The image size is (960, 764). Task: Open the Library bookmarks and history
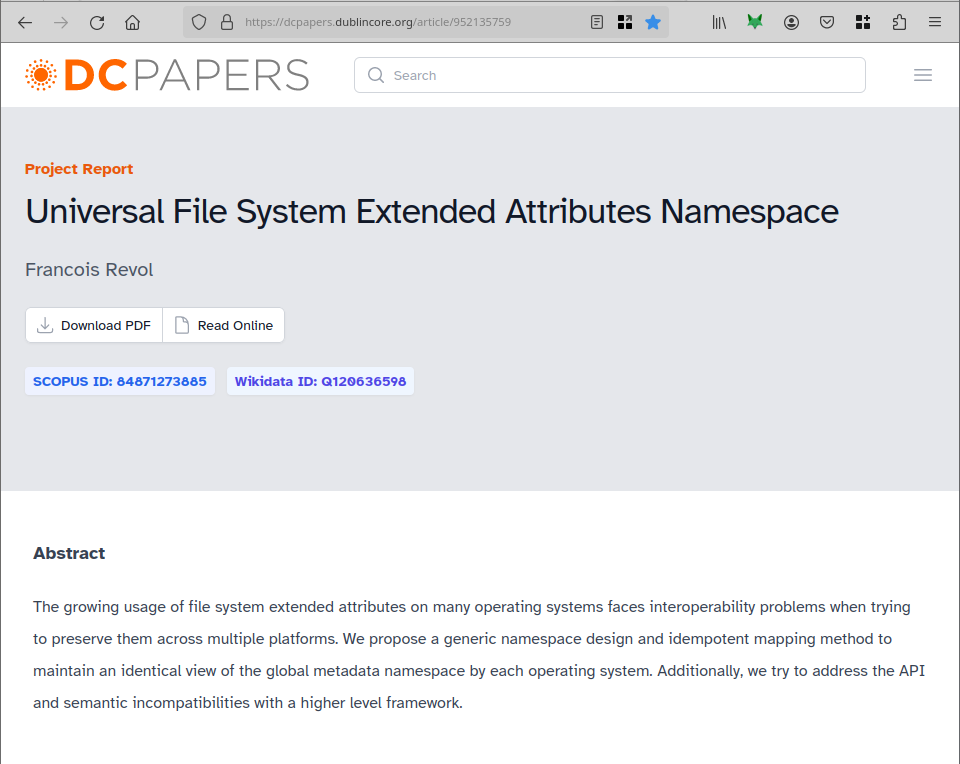coord(719,22)
